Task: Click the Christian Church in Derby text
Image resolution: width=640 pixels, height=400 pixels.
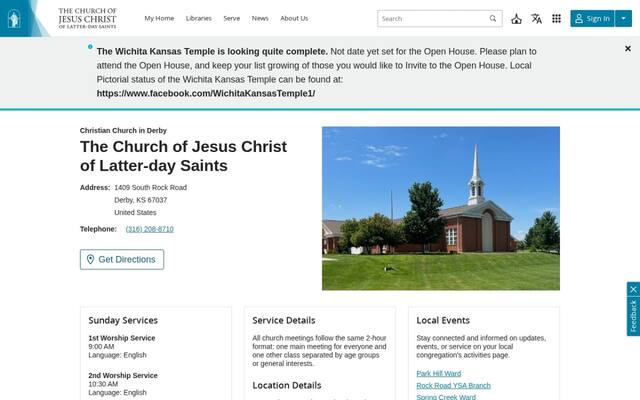Action: point(123,131)
